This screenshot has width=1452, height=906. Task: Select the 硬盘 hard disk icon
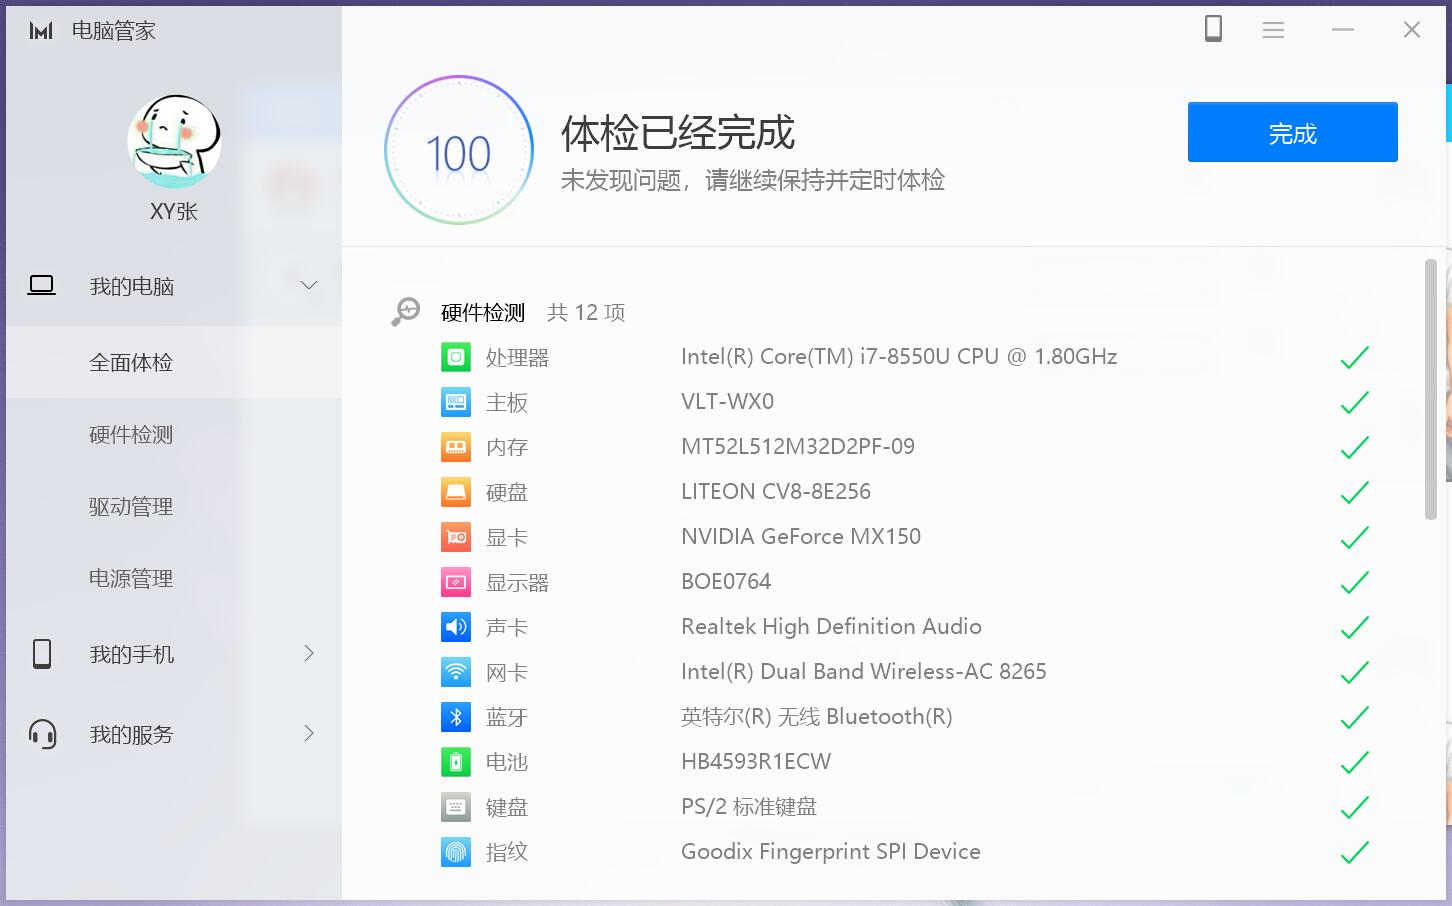(455, 491)
